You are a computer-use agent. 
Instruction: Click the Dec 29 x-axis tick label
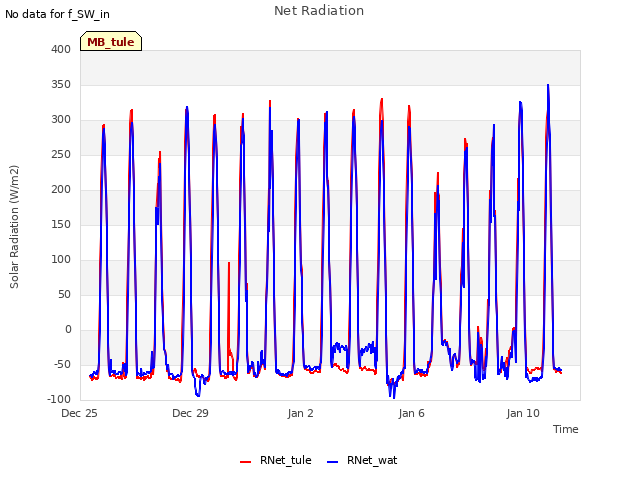190,413
